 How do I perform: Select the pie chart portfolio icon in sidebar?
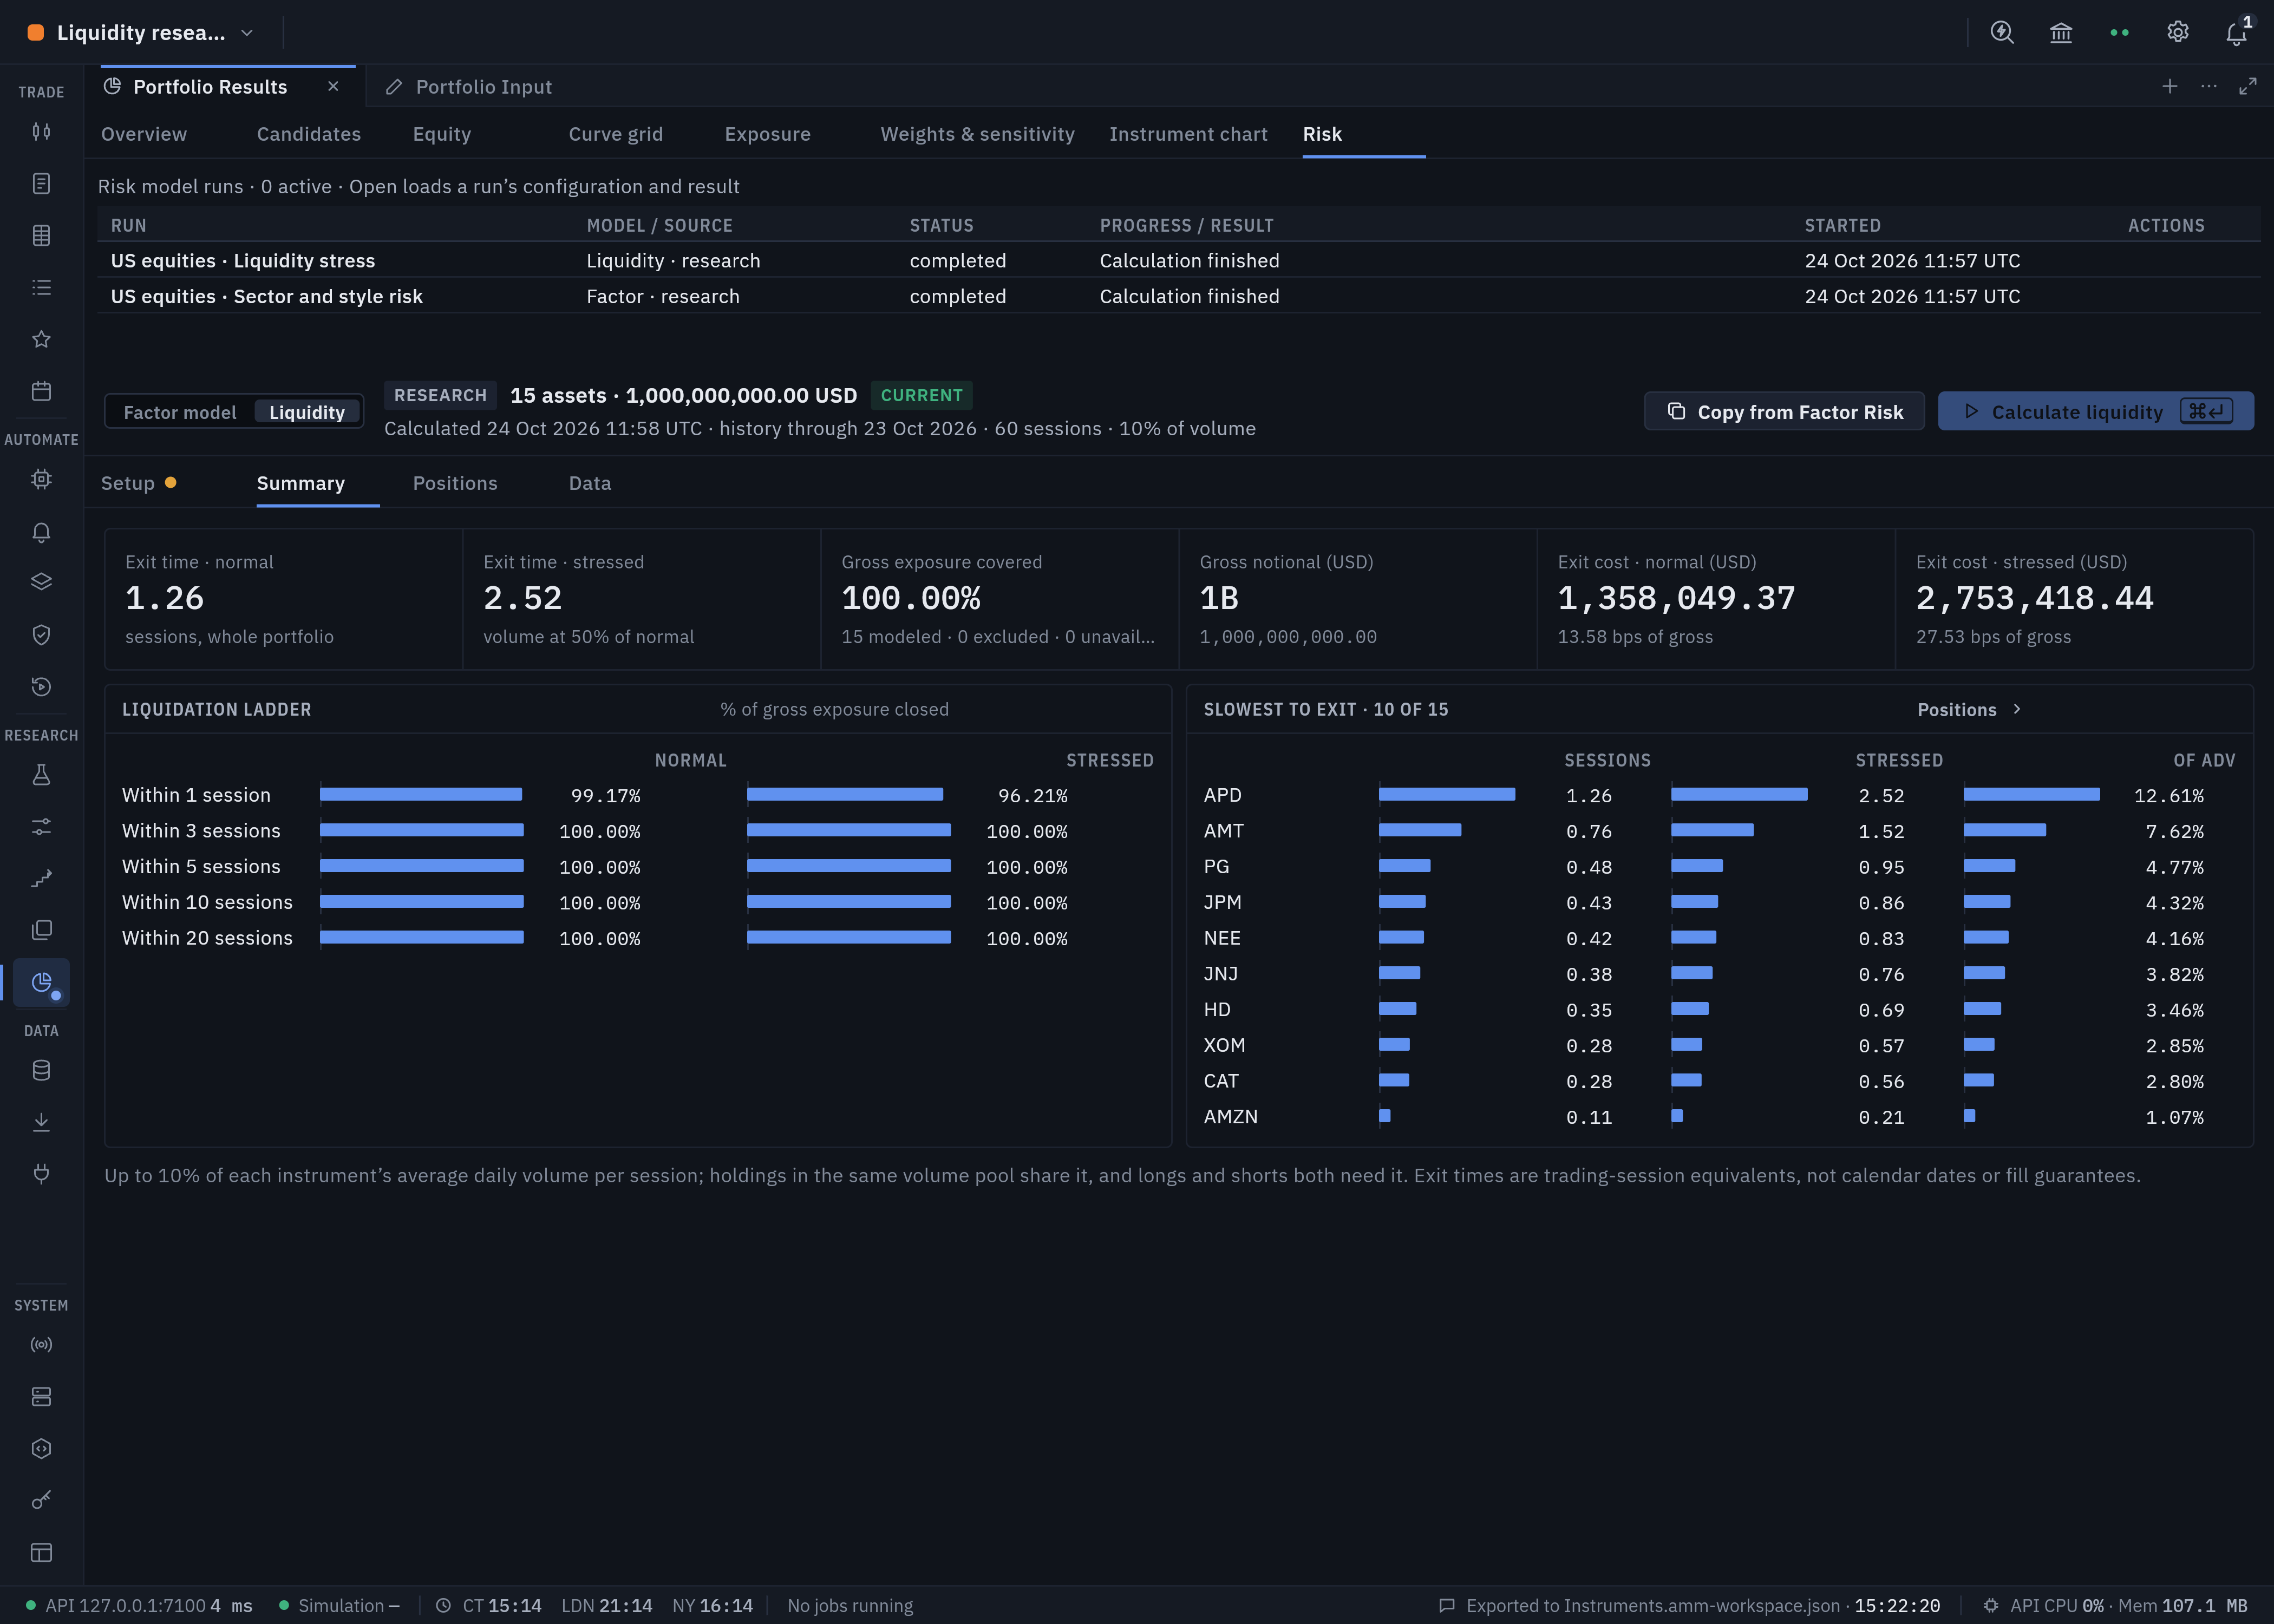(x=41, y=983)
